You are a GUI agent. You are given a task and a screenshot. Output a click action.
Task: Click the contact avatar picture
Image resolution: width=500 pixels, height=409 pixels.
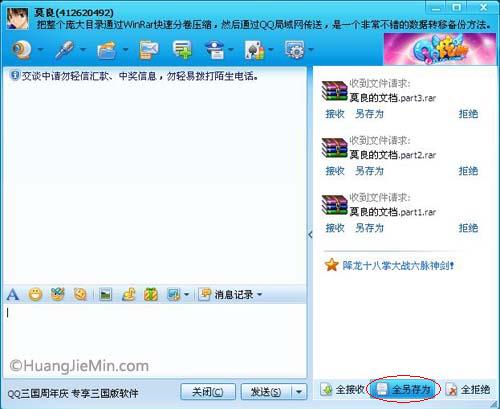(x=17, y=18)
